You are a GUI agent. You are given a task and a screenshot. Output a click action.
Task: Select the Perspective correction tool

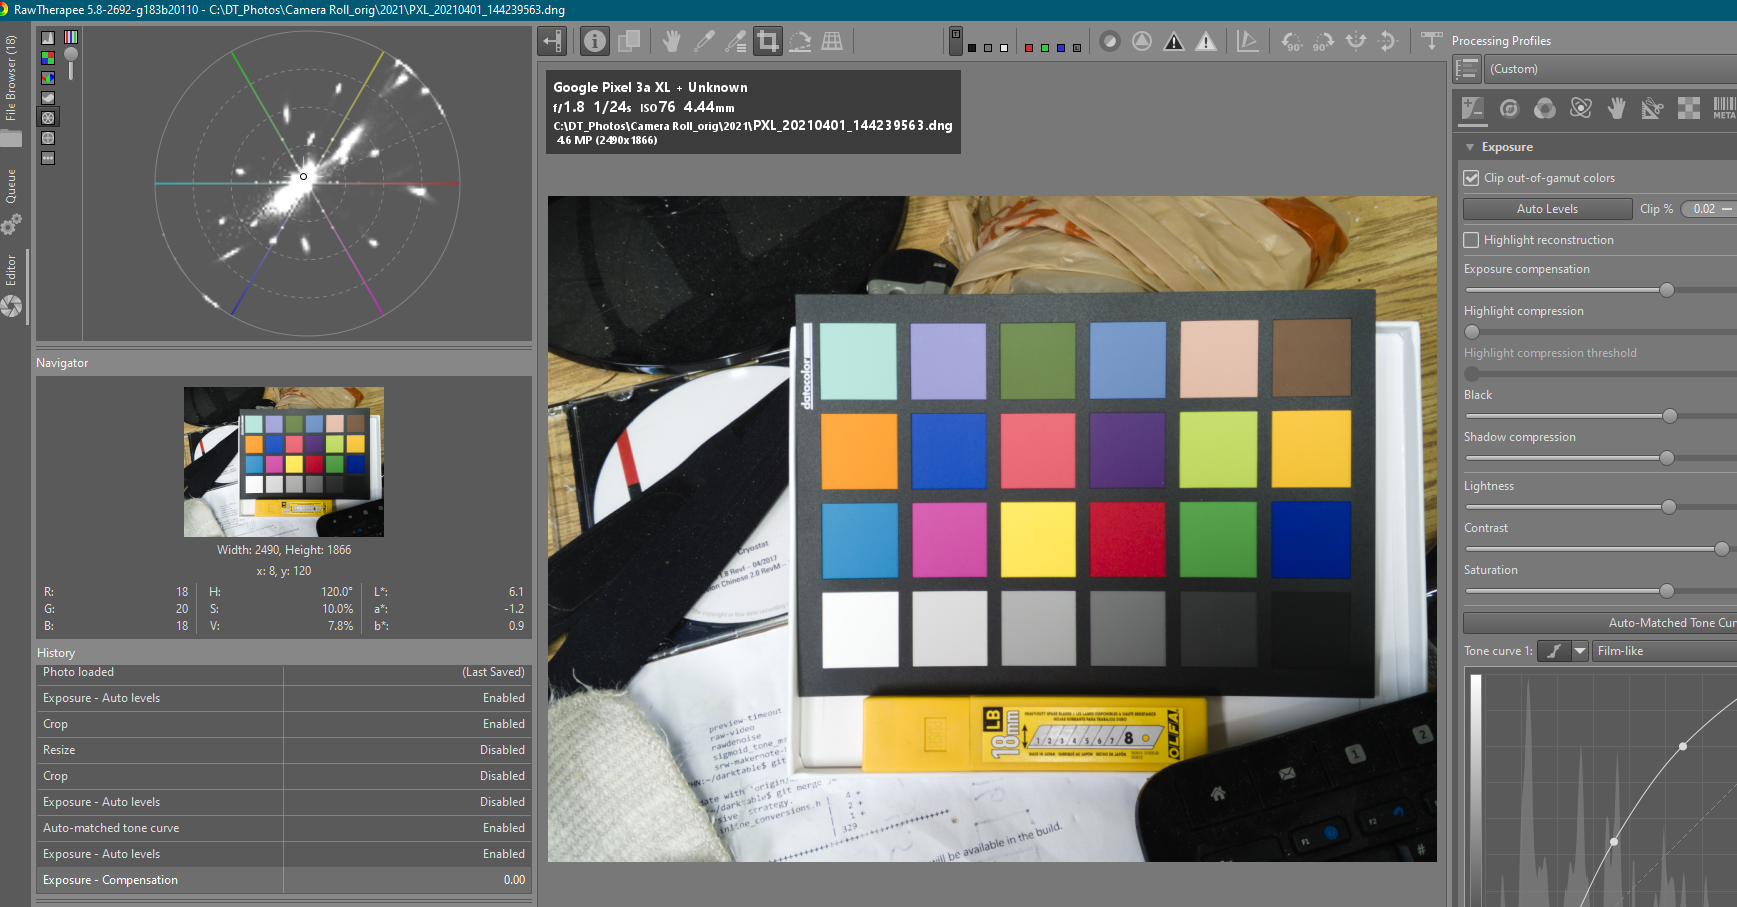(832, 41)
